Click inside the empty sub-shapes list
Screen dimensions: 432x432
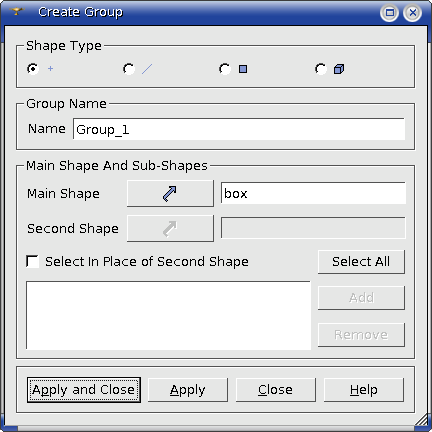tap(168, 316)
